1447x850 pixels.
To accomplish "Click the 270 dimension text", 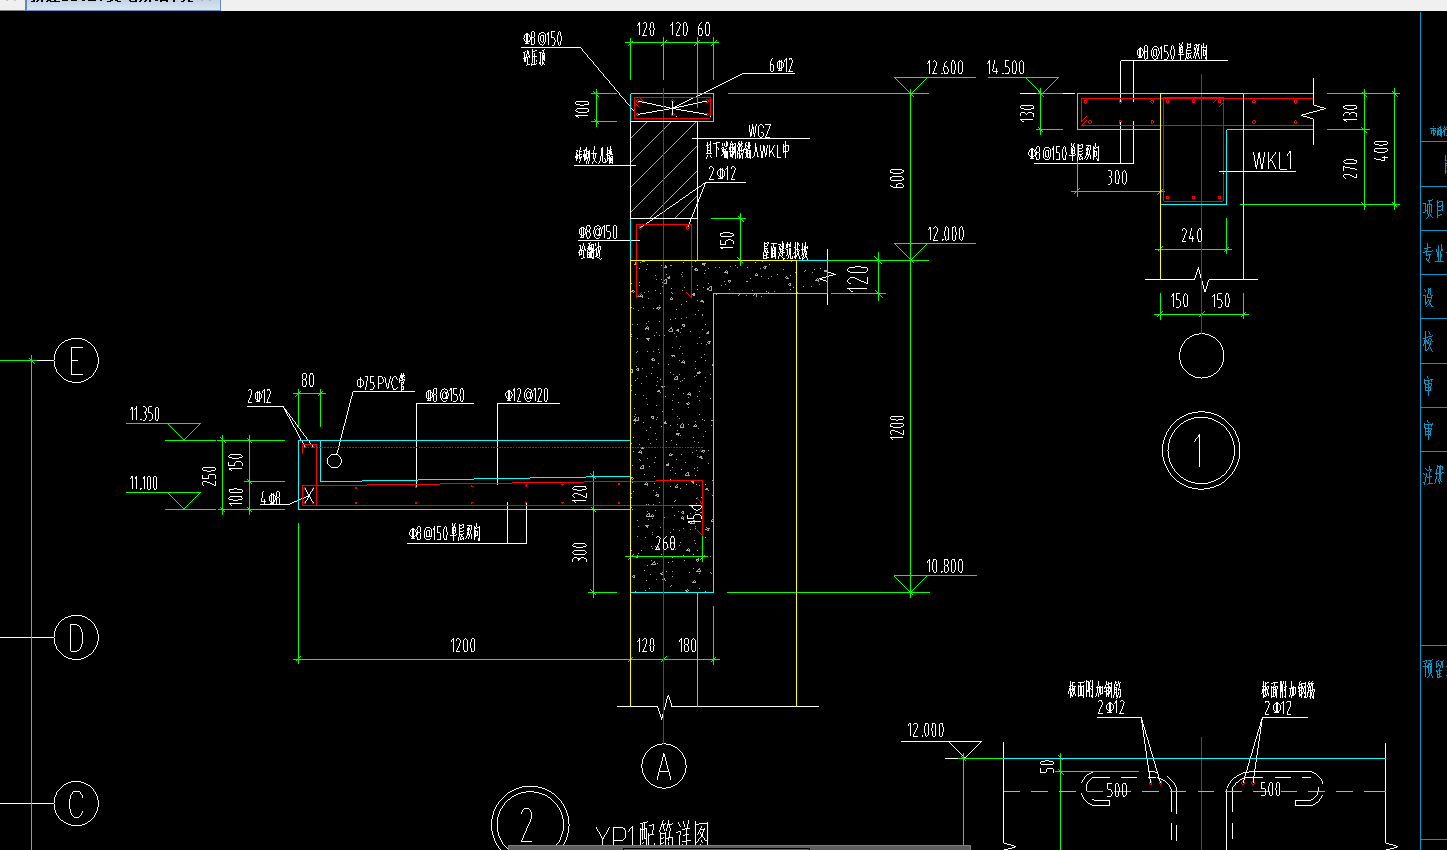I will 1350,168.
